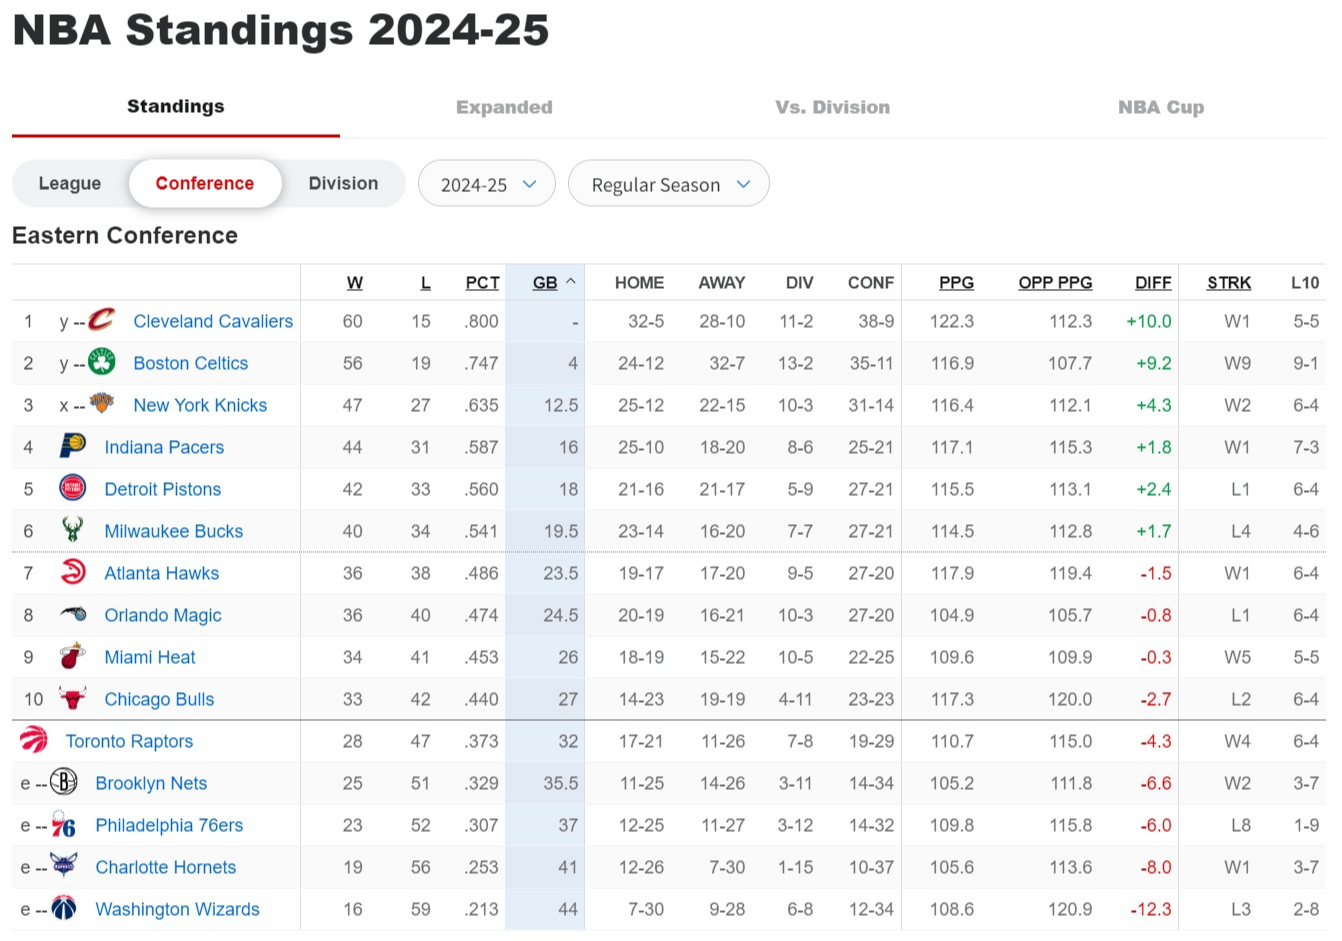Switch to the Standings tab

pyautogui.click(x=176, y=106)
